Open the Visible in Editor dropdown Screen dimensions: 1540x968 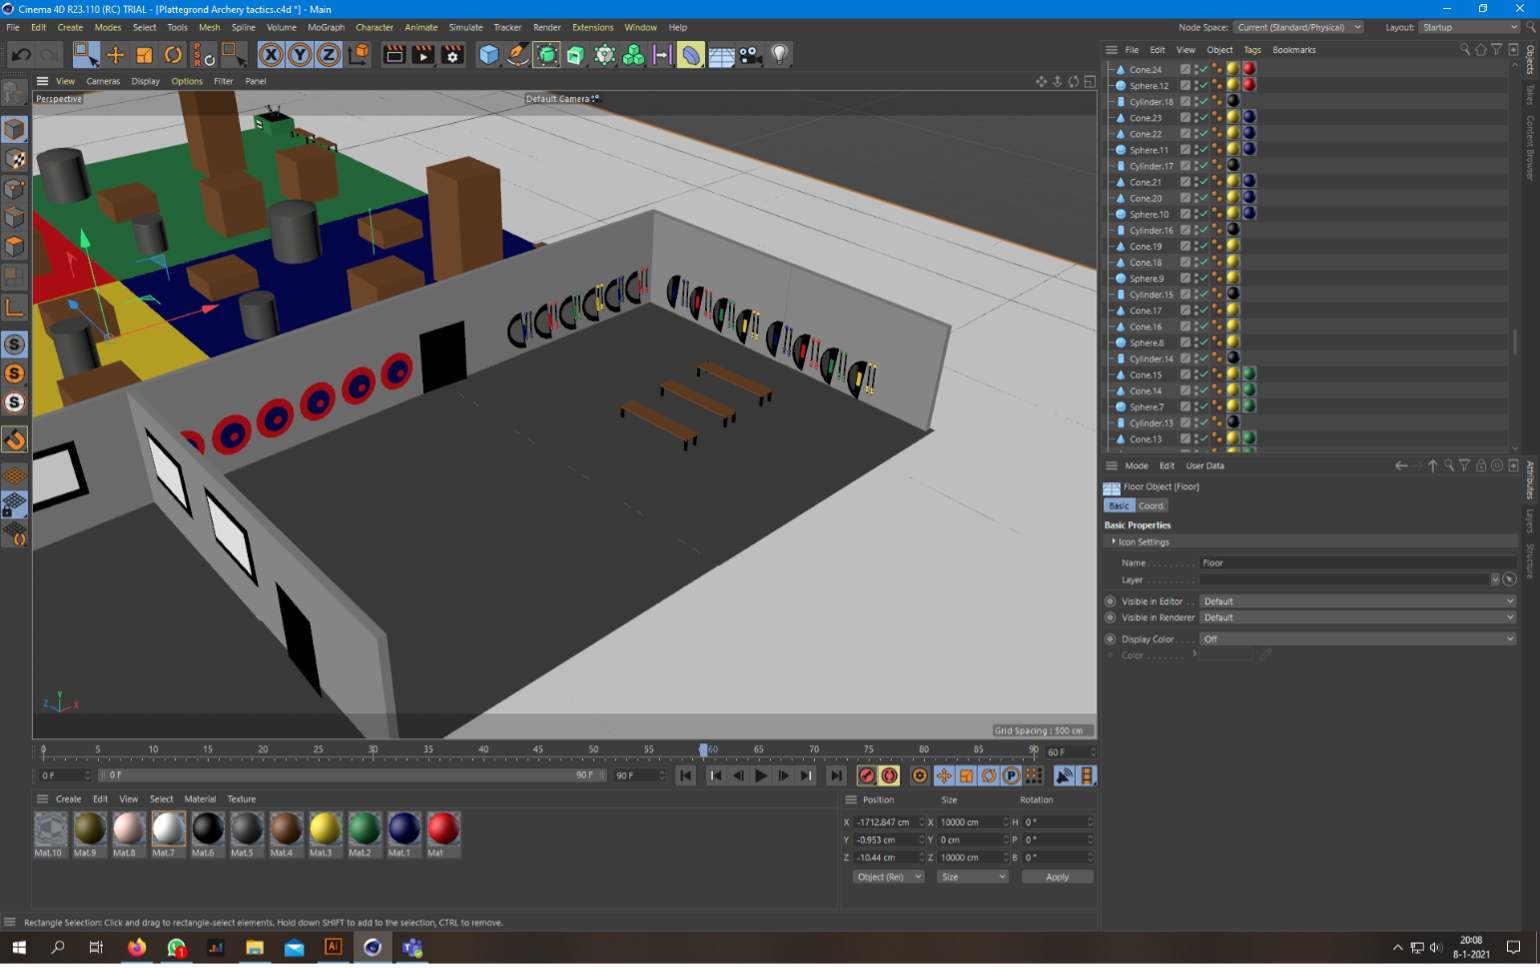1357,601
